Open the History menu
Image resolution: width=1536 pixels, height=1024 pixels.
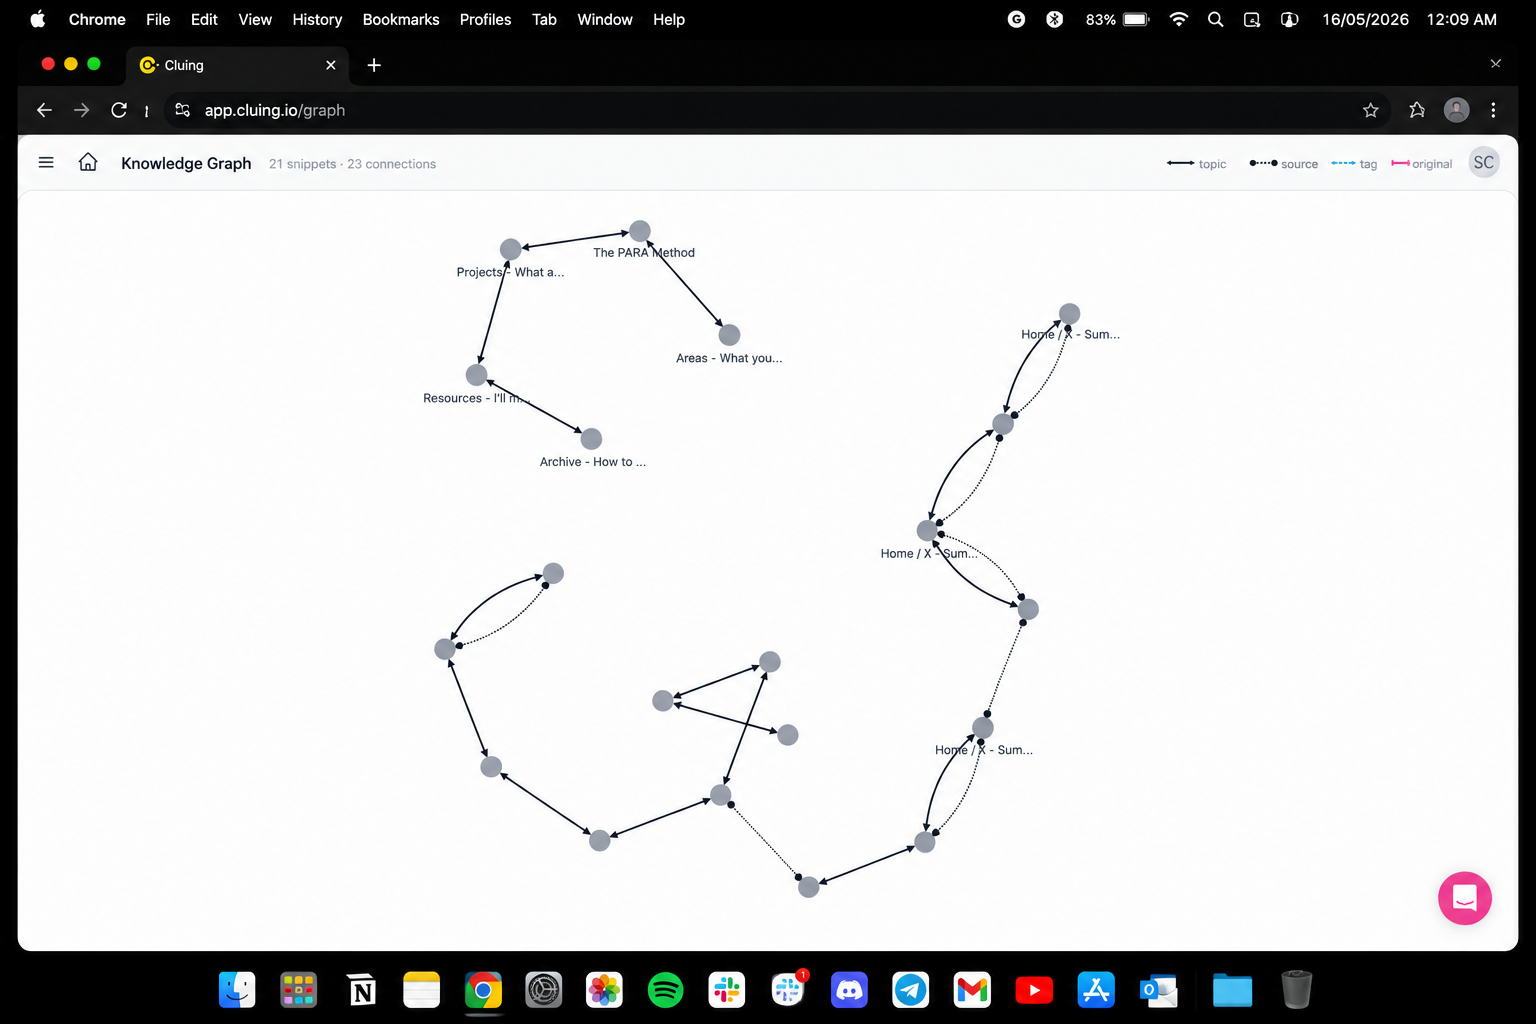point(317,19)
